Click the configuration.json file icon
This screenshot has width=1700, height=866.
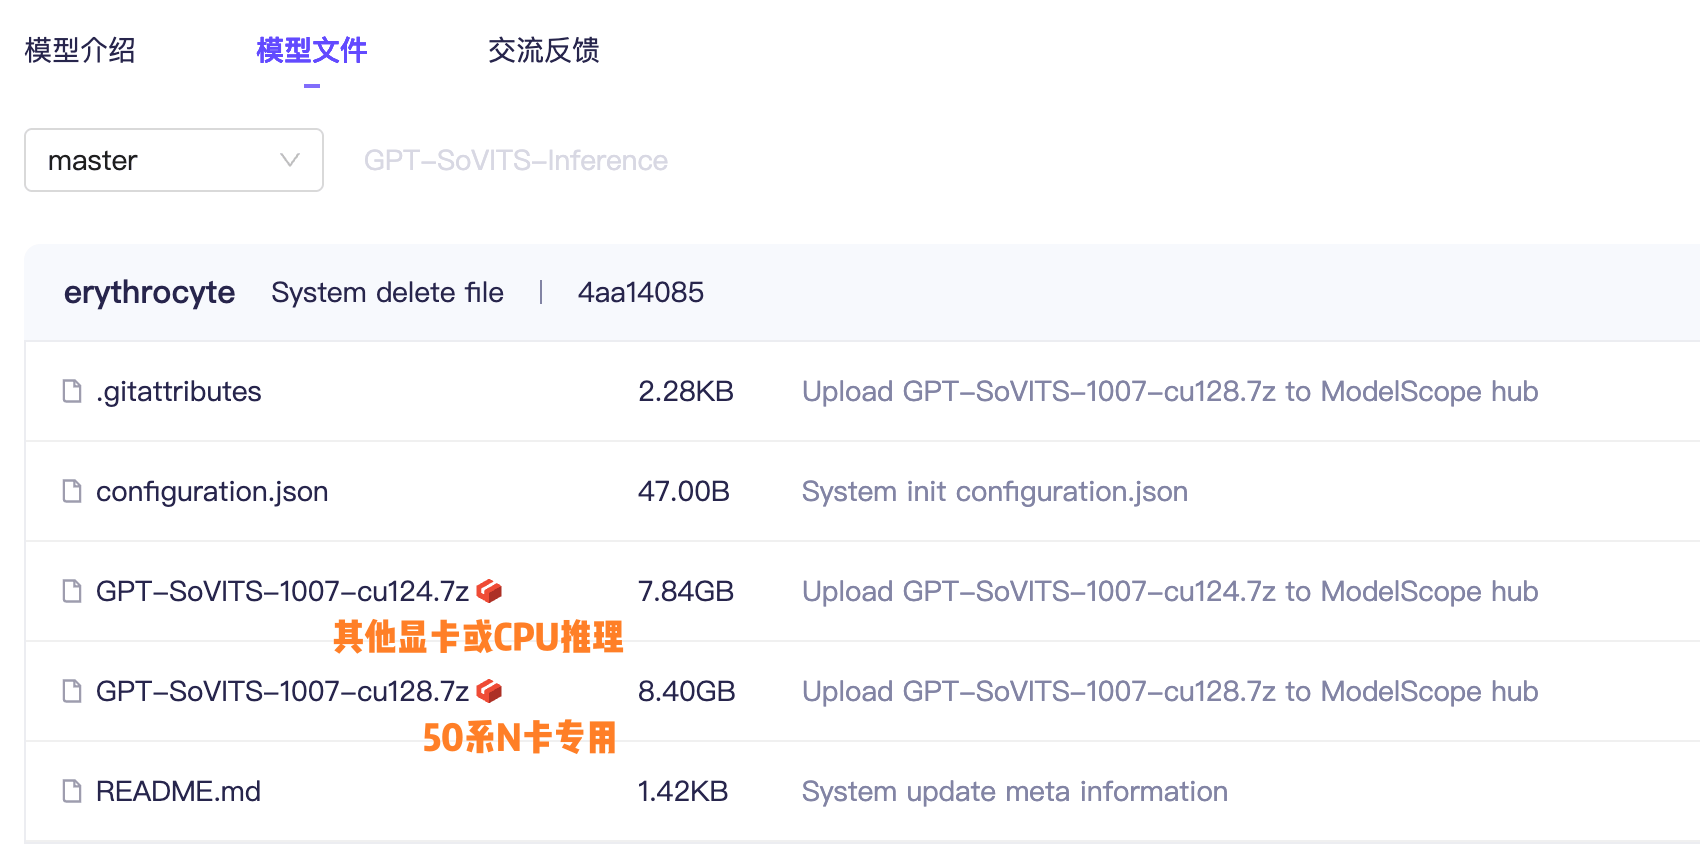pyautogui.click(x=72, y=491)
